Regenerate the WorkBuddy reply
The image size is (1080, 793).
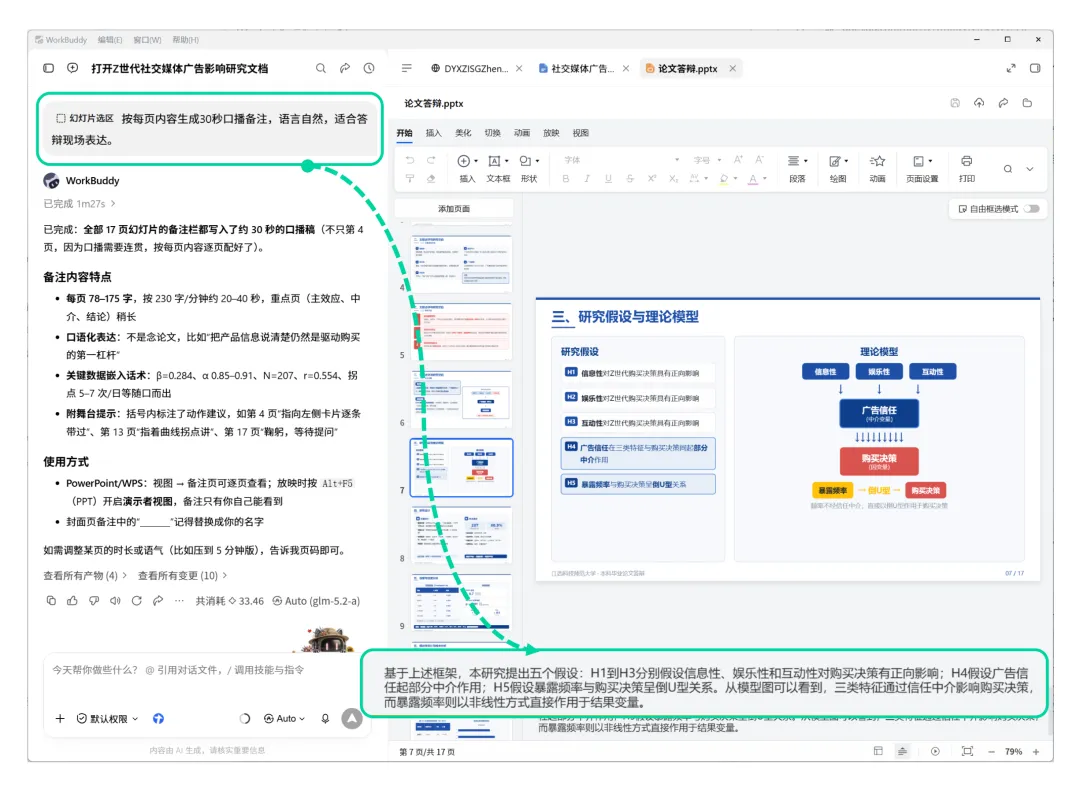[136, 601]
